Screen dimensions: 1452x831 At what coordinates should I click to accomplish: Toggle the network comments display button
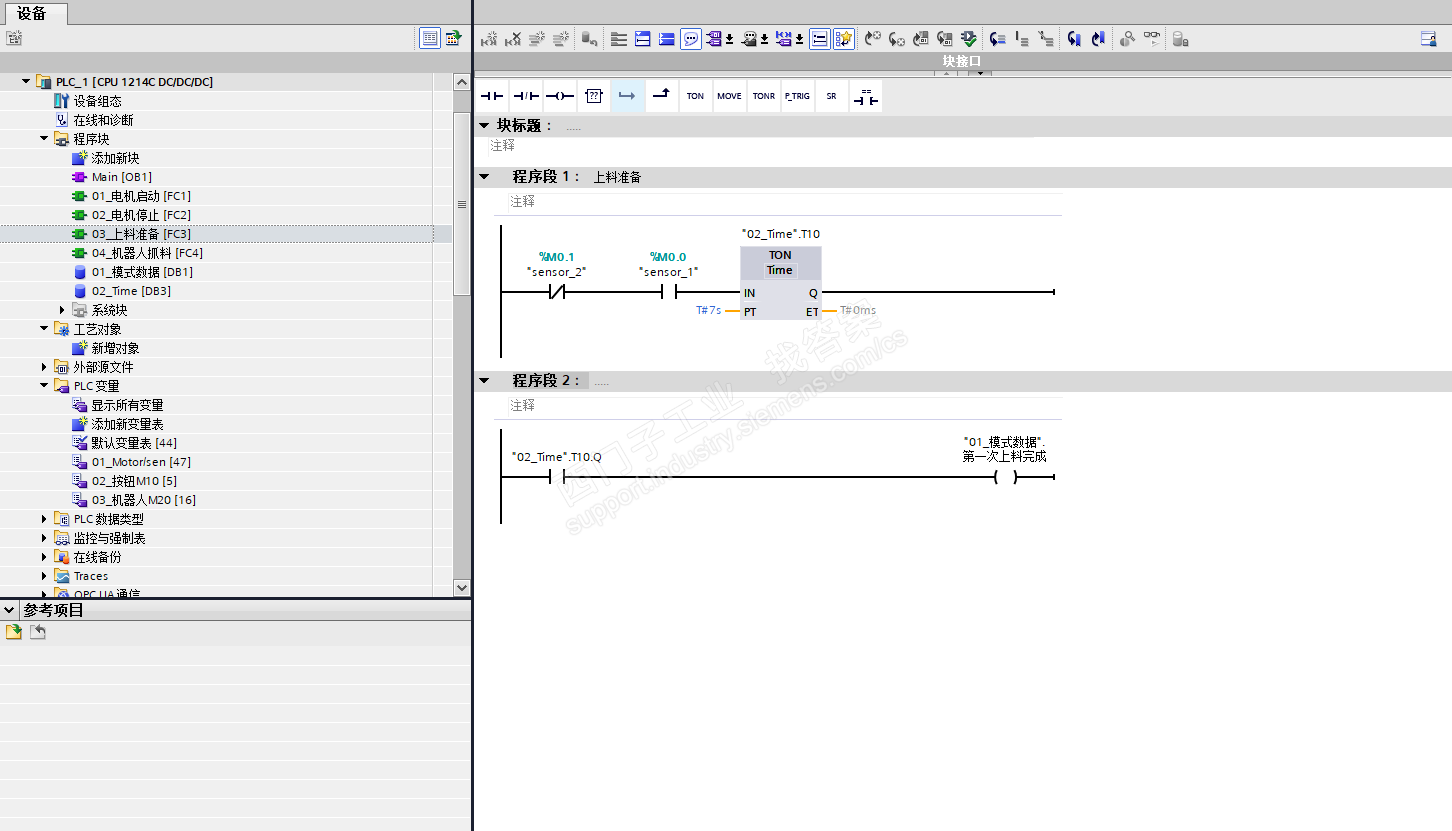819,39
